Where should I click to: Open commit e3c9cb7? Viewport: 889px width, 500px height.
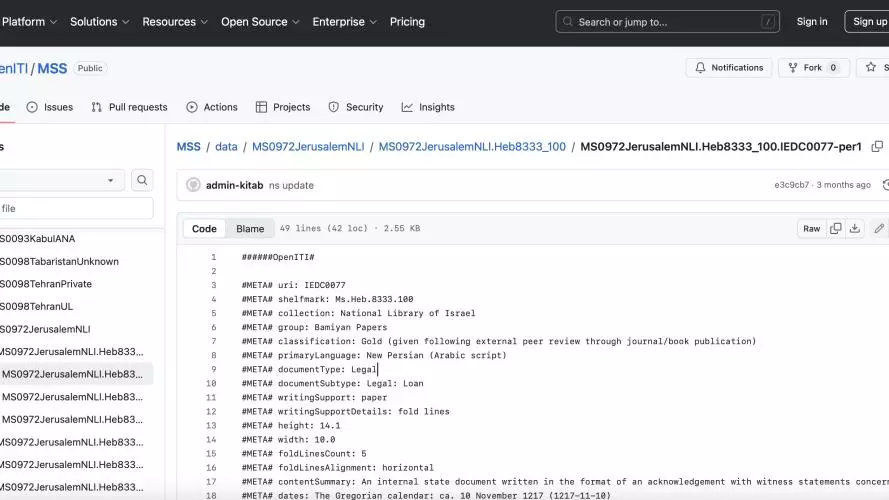(791, 185)
